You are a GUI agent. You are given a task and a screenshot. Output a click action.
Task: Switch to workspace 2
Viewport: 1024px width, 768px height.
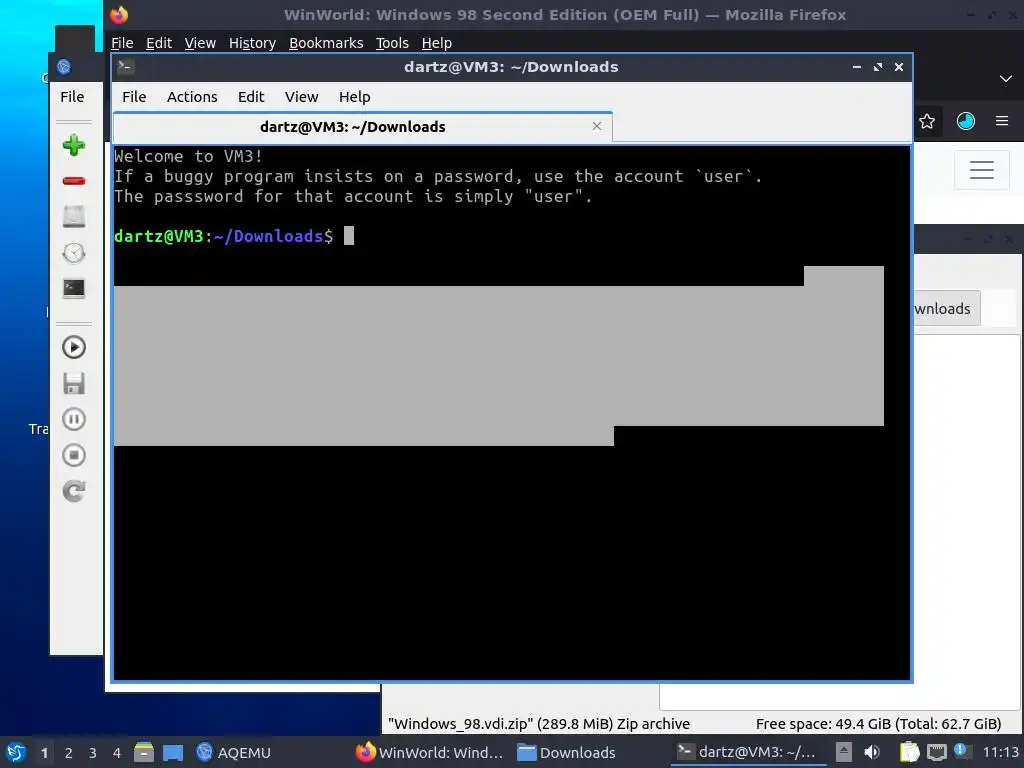click(x=68, y=753)
